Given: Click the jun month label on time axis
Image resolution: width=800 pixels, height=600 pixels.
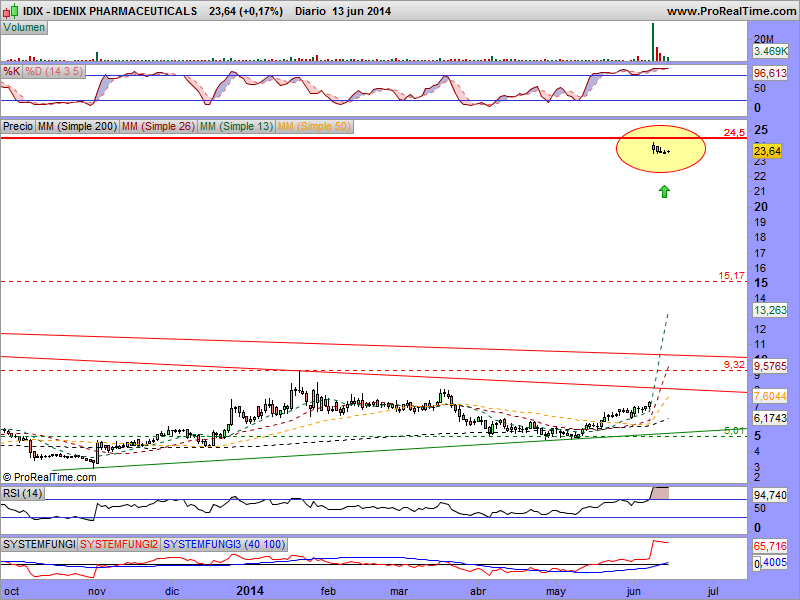Looking at the screenshot, I should pos(633,591).
